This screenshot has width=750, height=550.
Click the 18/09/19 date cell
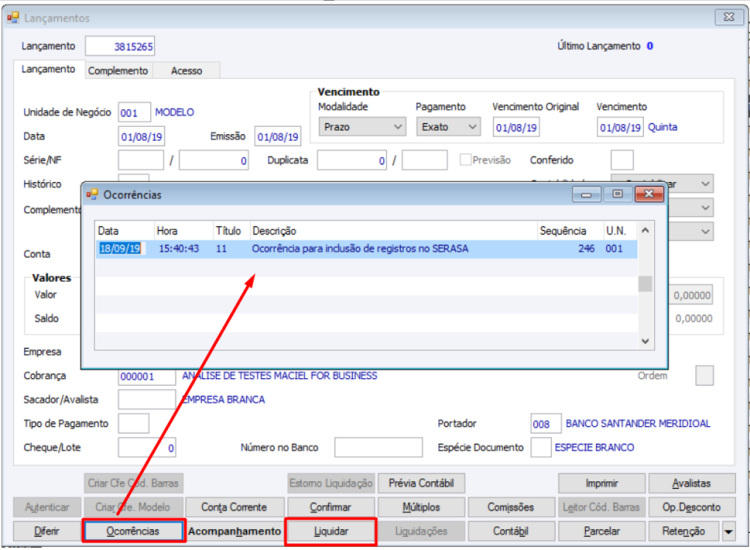pos(120,249)
